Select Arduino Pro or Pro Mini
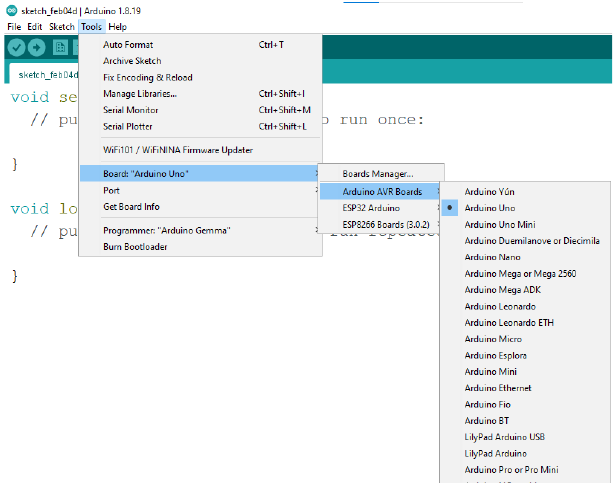Screen dimensions: 614x485 point(526,470)
